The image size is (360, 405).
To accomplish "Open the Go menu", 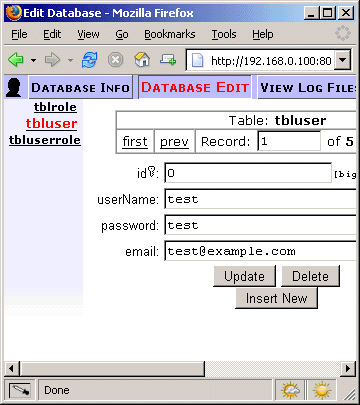I will (x=122, y=34).
